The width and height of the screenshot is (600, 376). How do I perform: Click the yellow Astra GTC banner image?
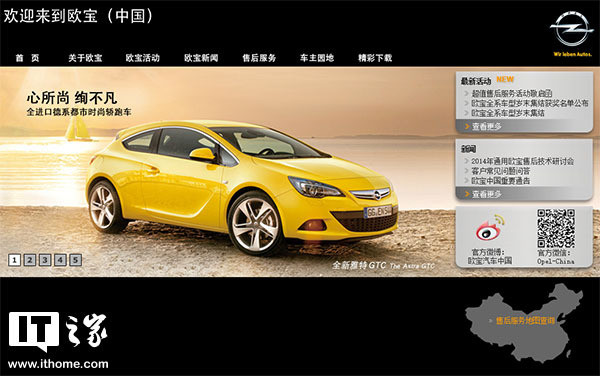(x=242, y=187)
